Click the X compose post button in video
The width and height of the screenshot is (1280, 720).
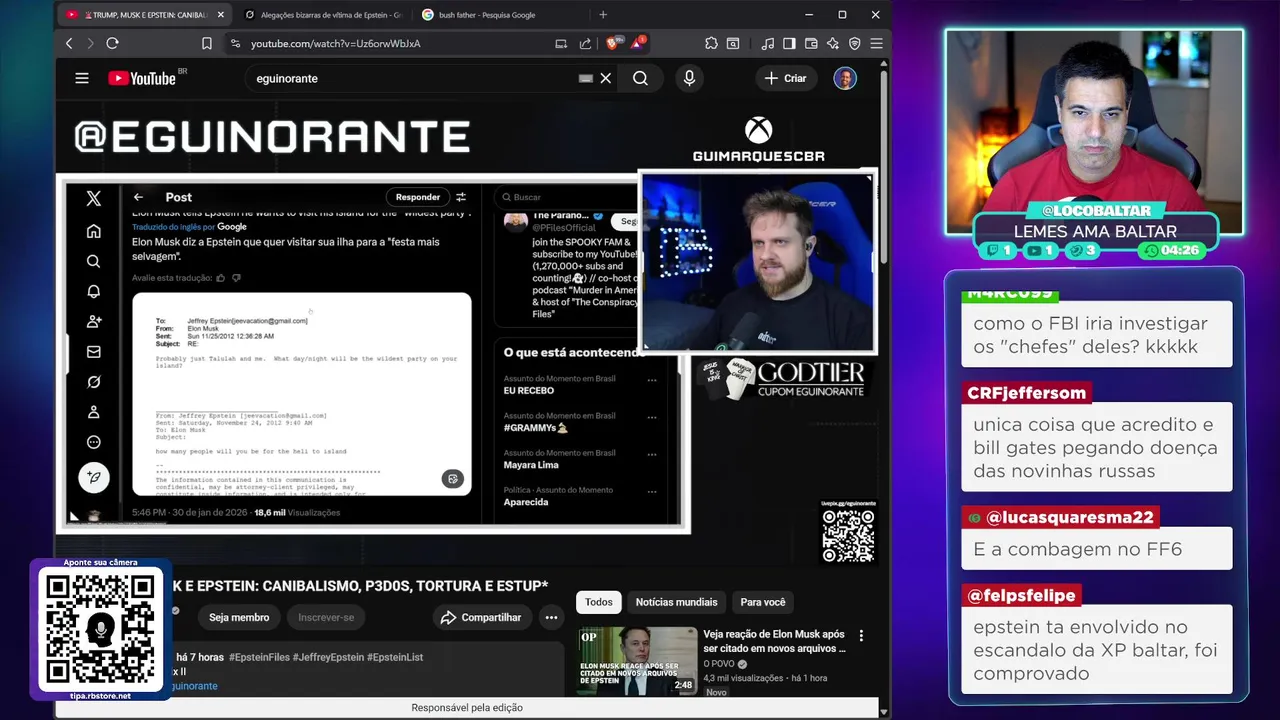point(93,477)
